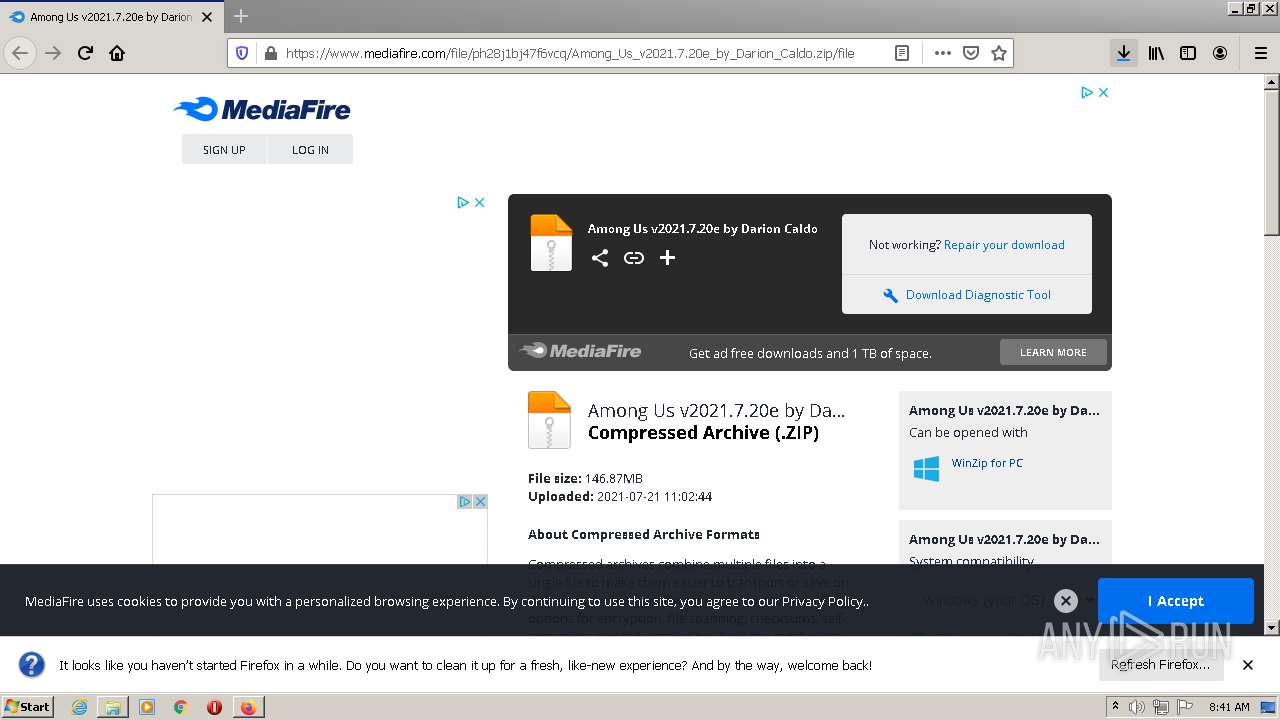Save page to Pocket

click(970, 53)
